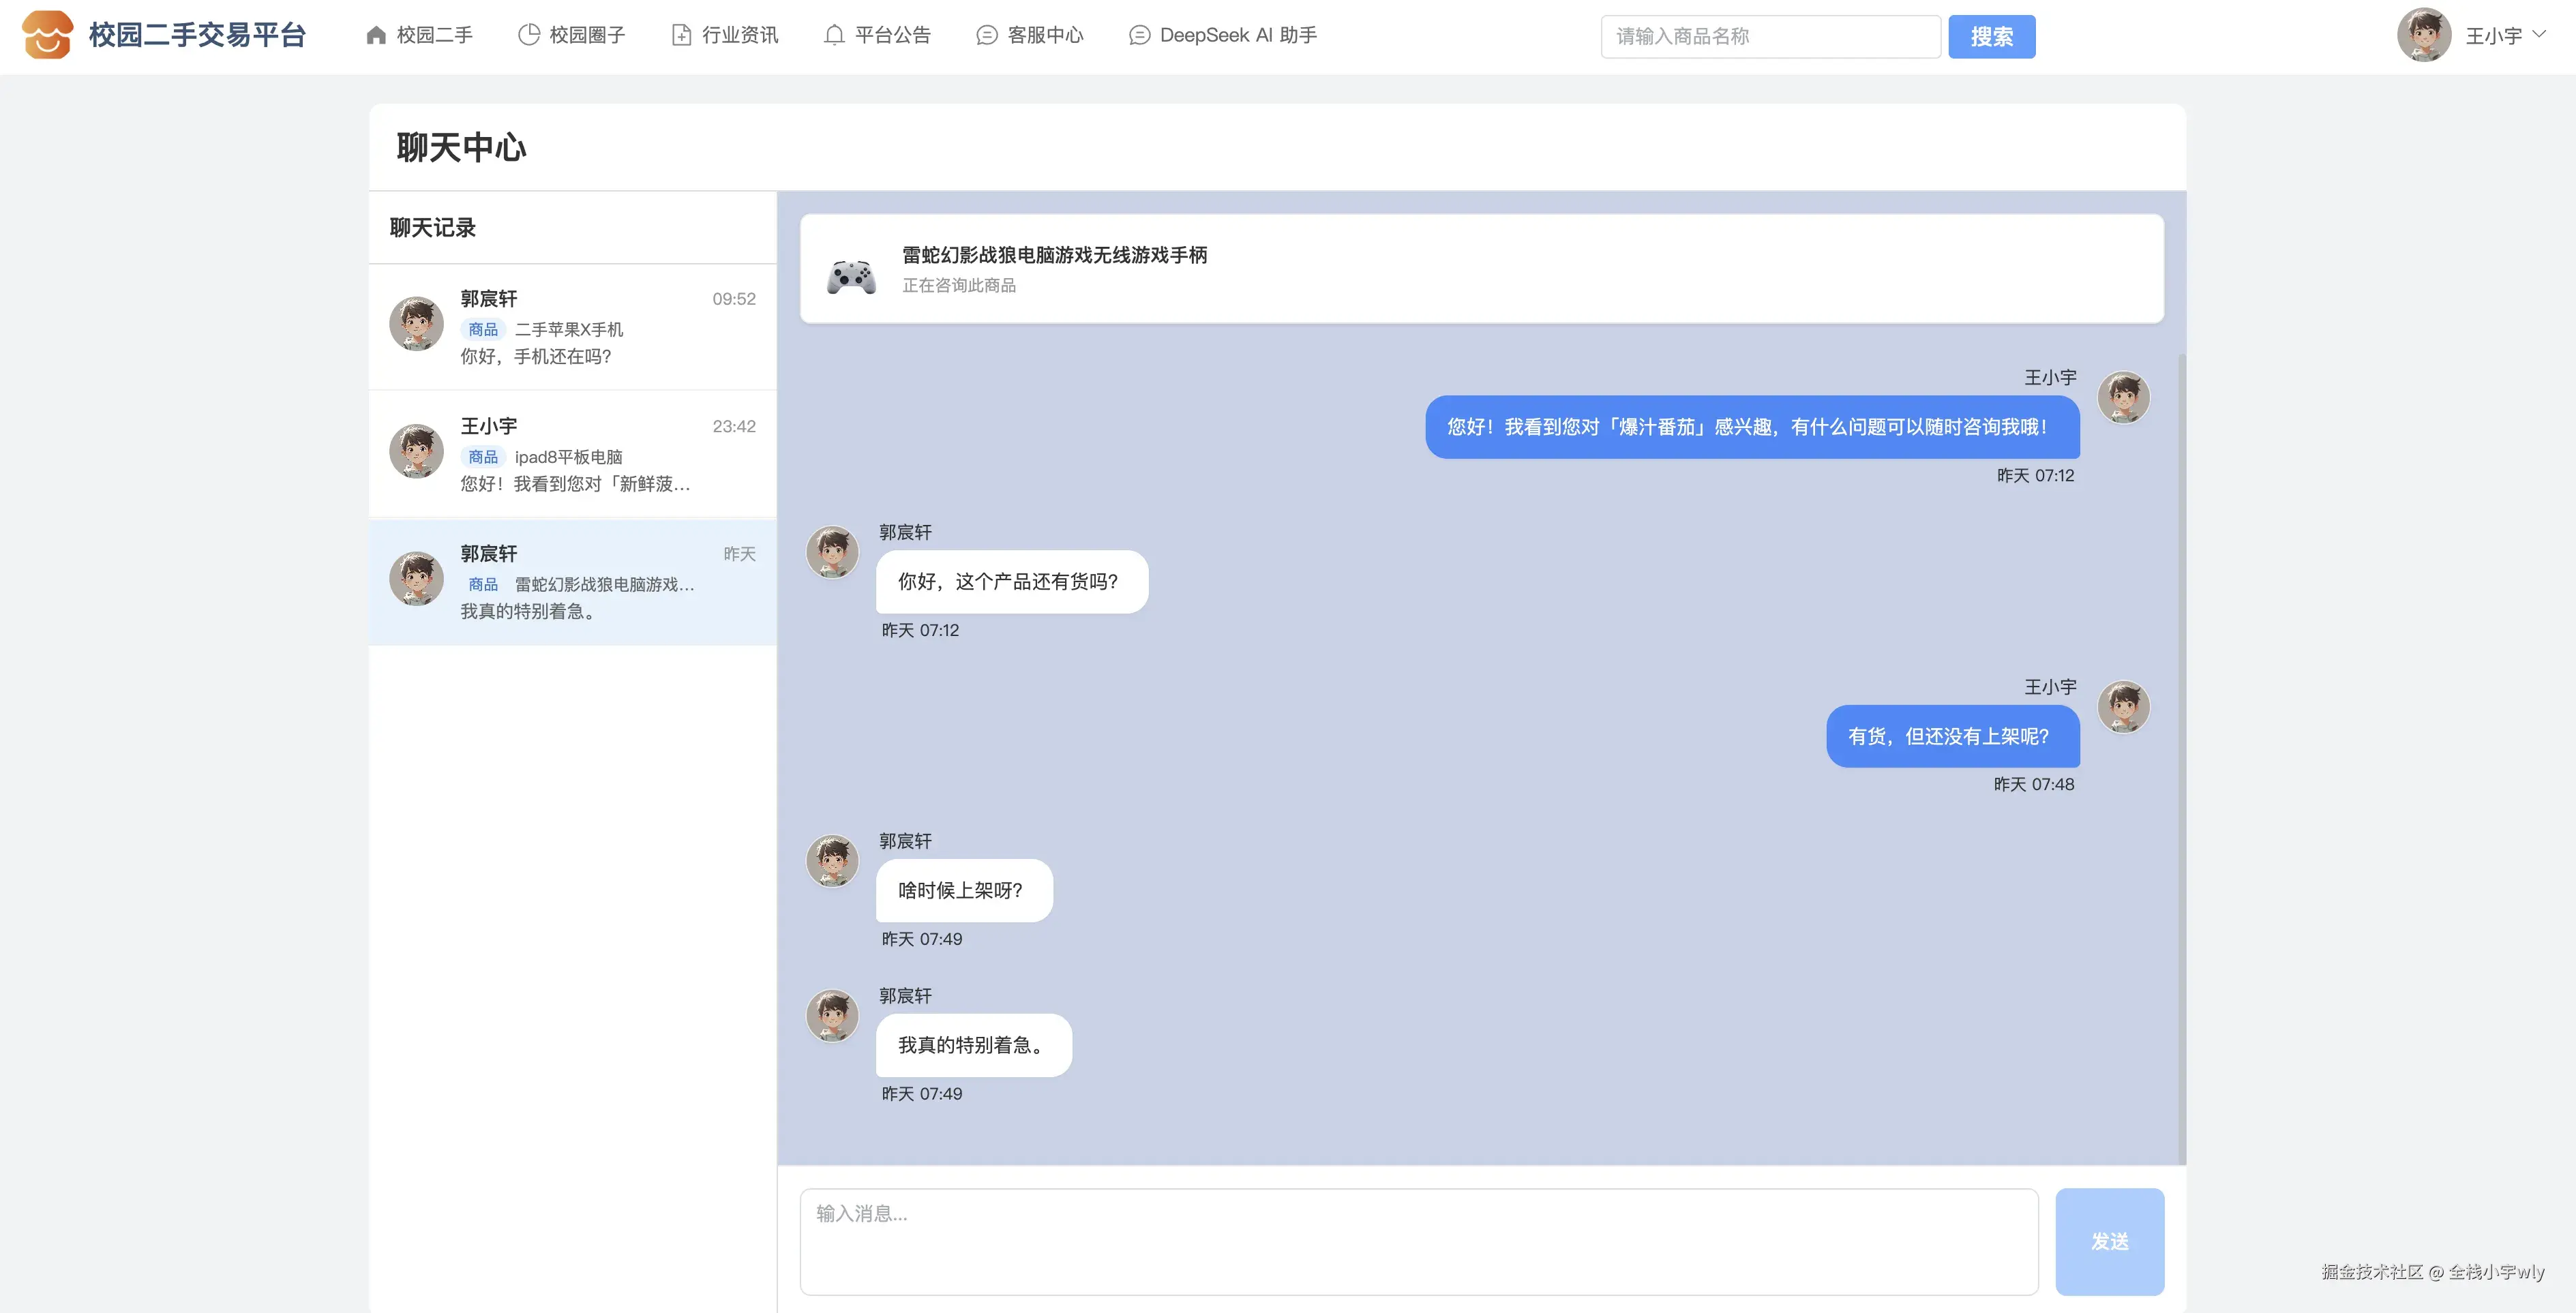Click the 客服中心 chat bubble icon

pyautogui.click(x=986, y=36)
